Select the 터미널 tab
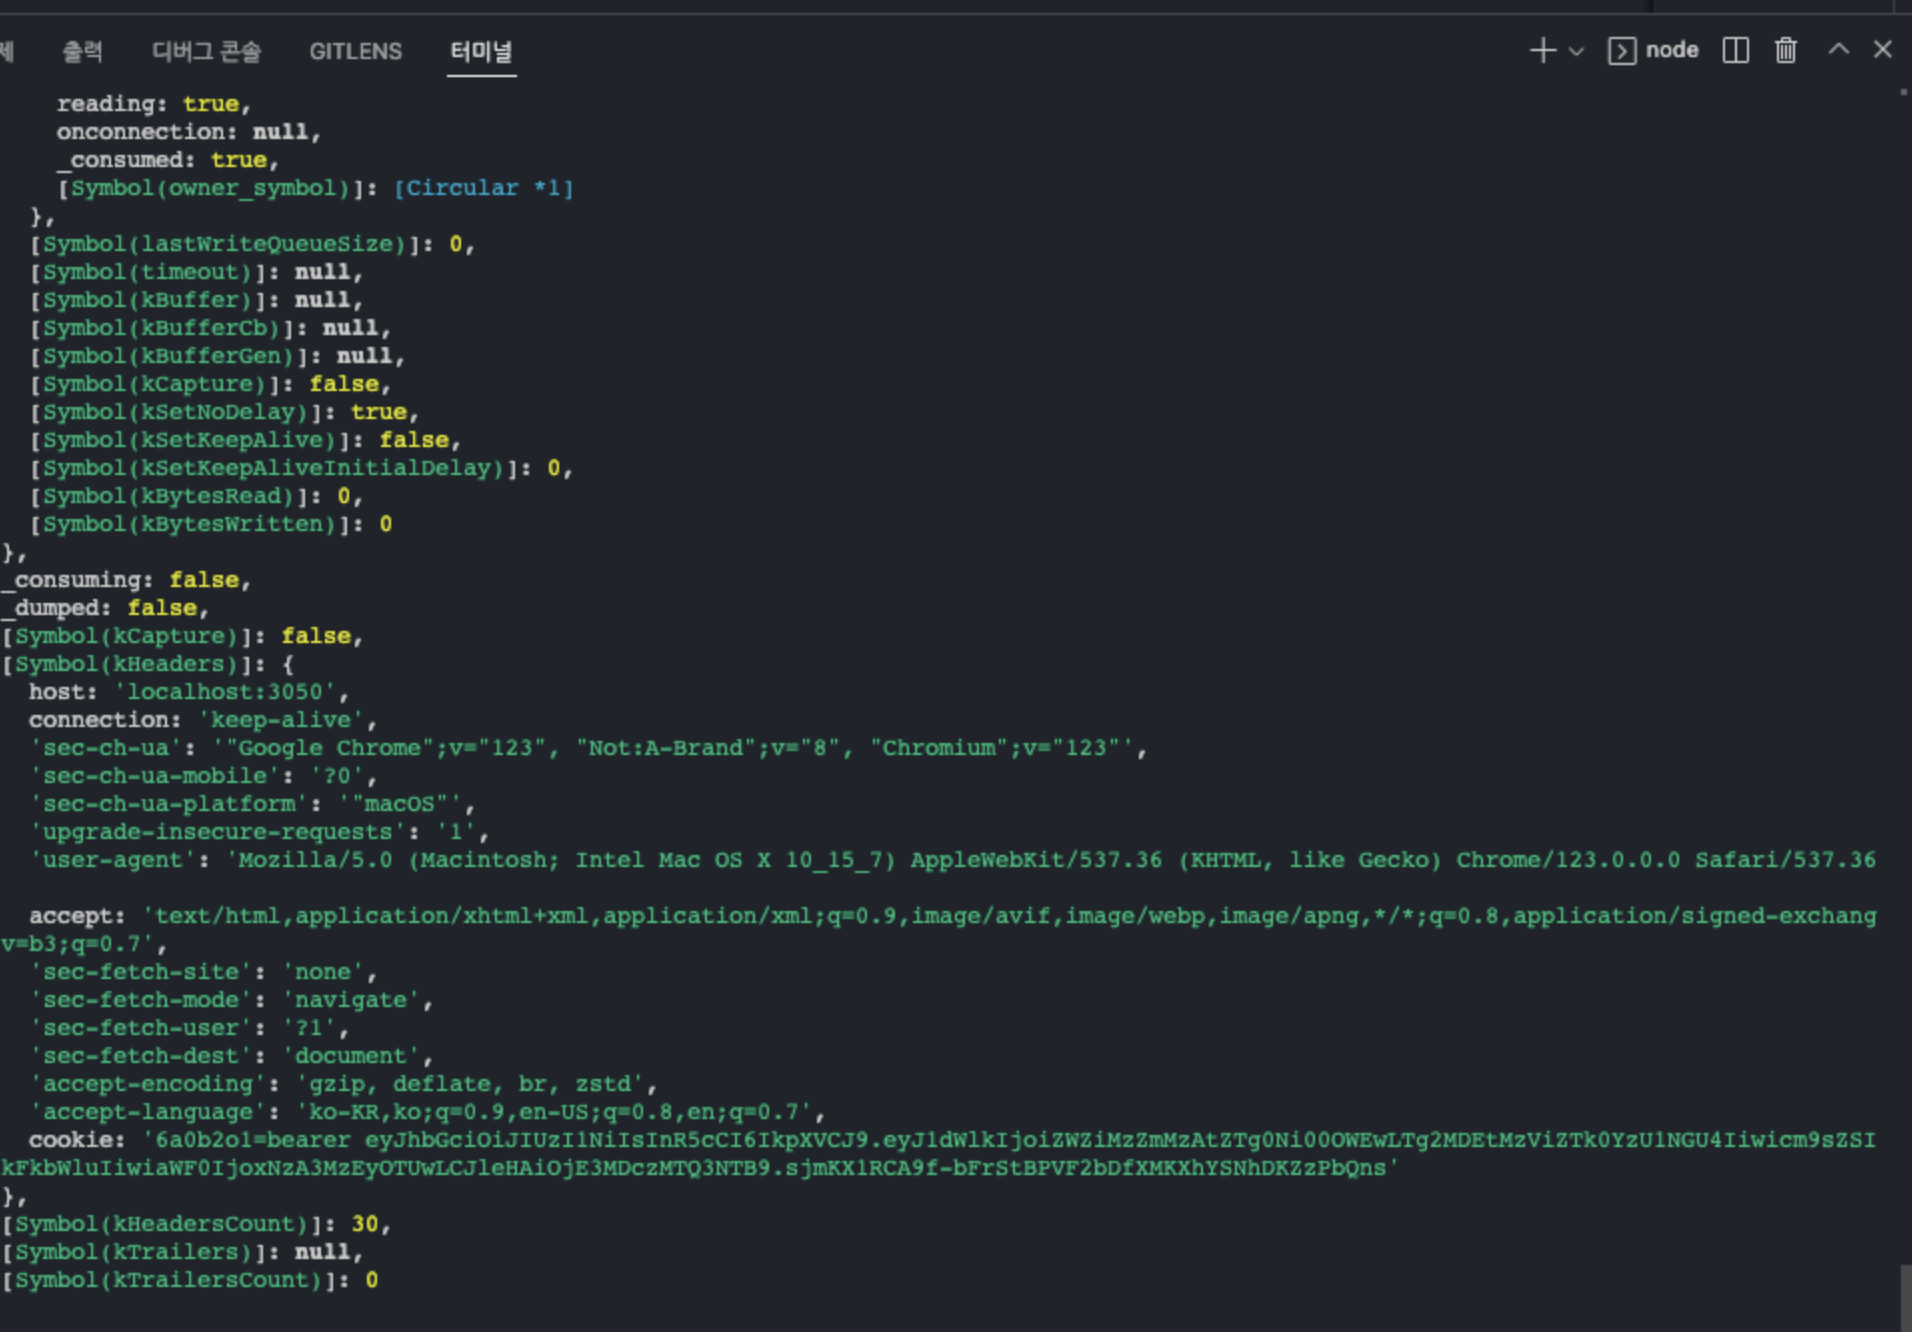The height and width of the screenshot is (1332, 1912). click(x=481, y=51)
